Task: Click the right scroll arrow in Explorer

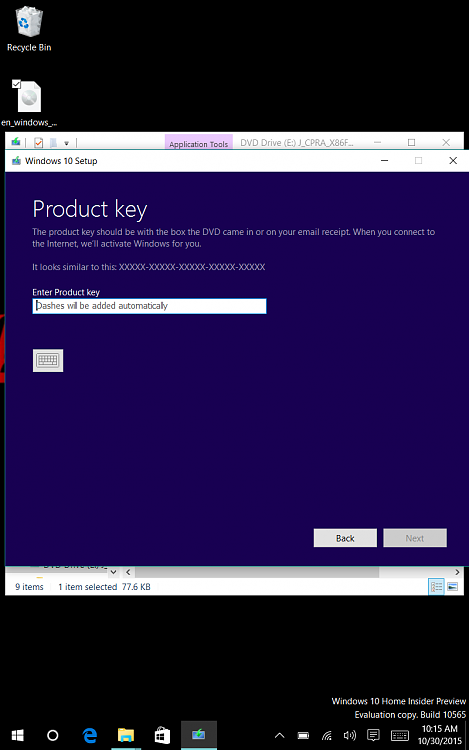Action: click(457, 572)
